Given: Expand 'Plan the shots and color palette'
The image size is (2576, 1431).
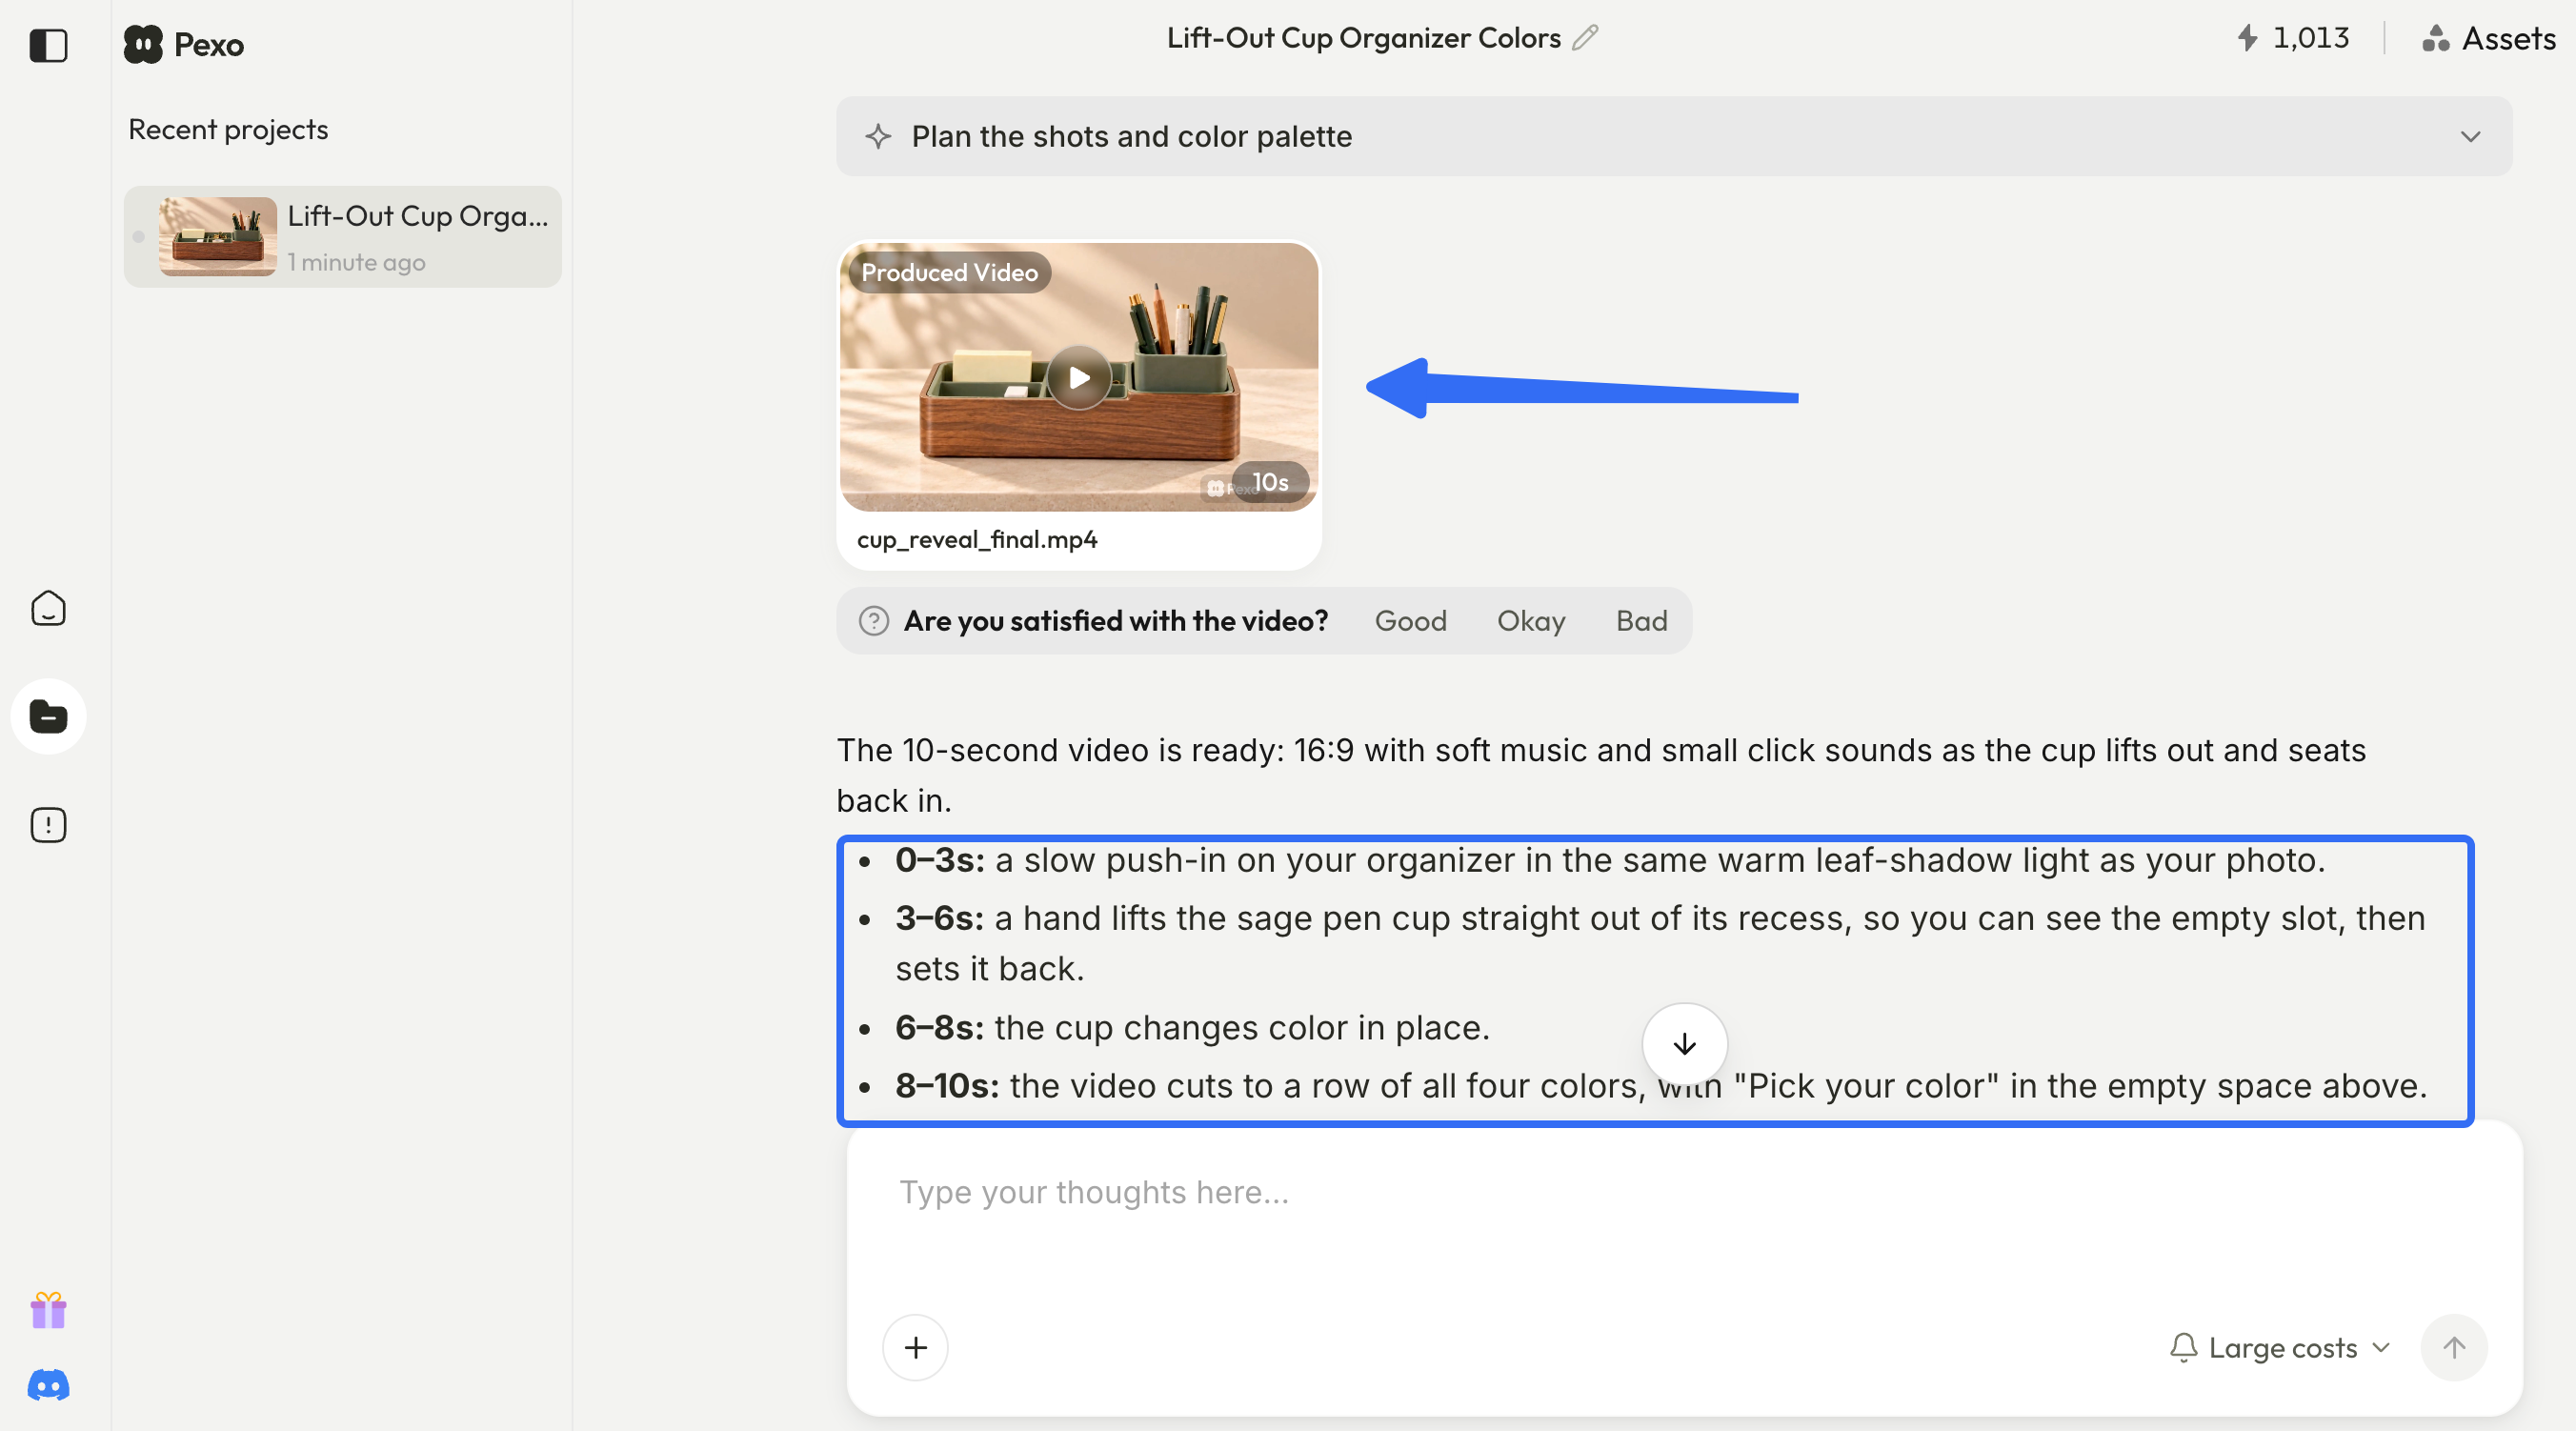Looking at the screenshot, I should tap(1674, 136).
